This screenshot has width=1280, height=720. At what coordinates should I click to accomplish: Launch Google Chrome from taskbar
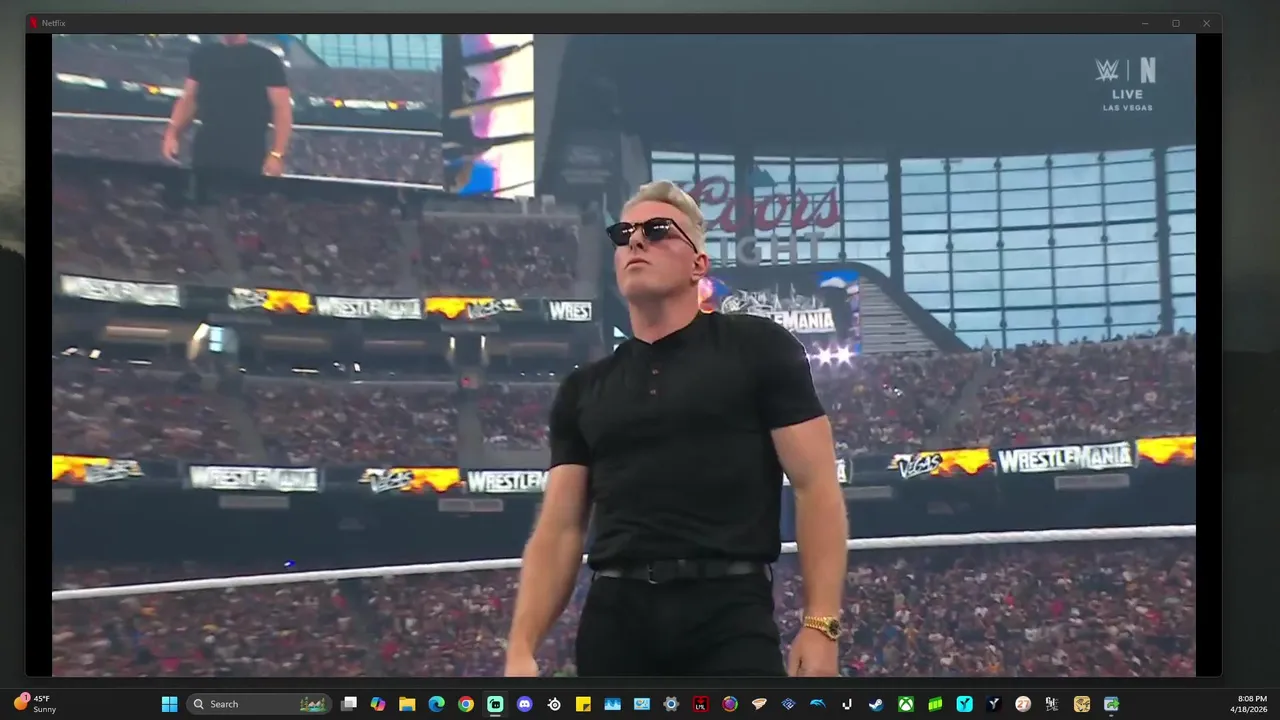[466, 704]
